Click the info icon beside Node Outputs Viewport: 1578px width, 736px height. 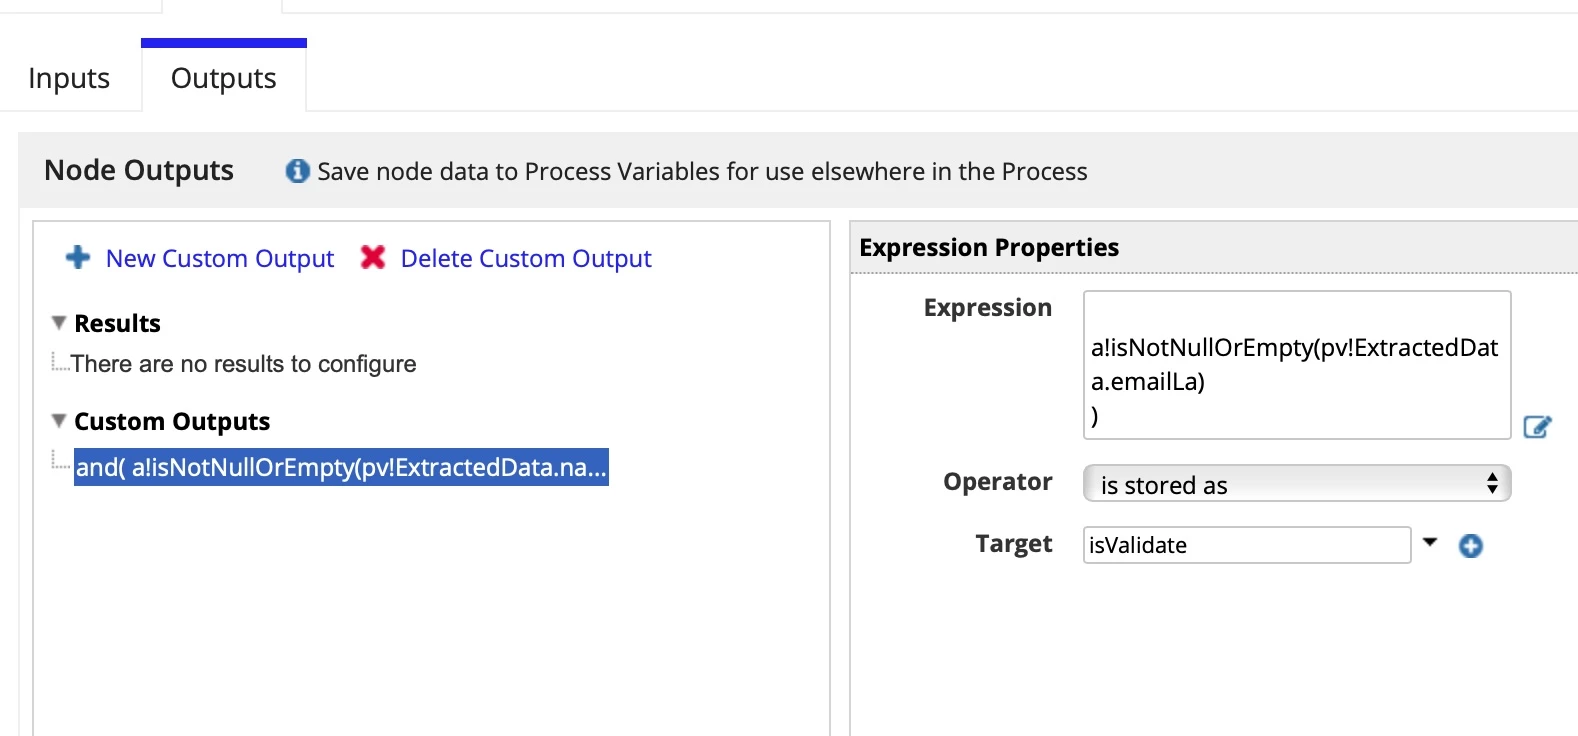pos(297,171)
